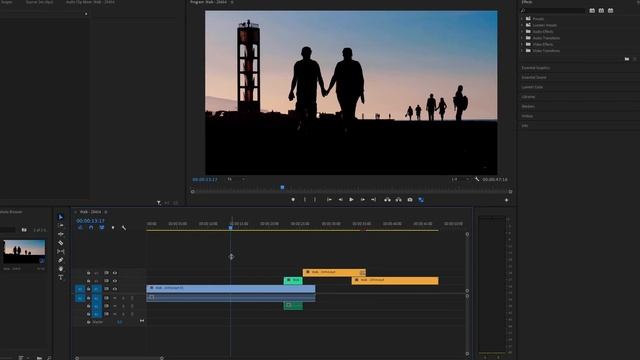This screenshot has height=360, width=640.
Task: Click Effects panel search field
Action: coord(553,11)
